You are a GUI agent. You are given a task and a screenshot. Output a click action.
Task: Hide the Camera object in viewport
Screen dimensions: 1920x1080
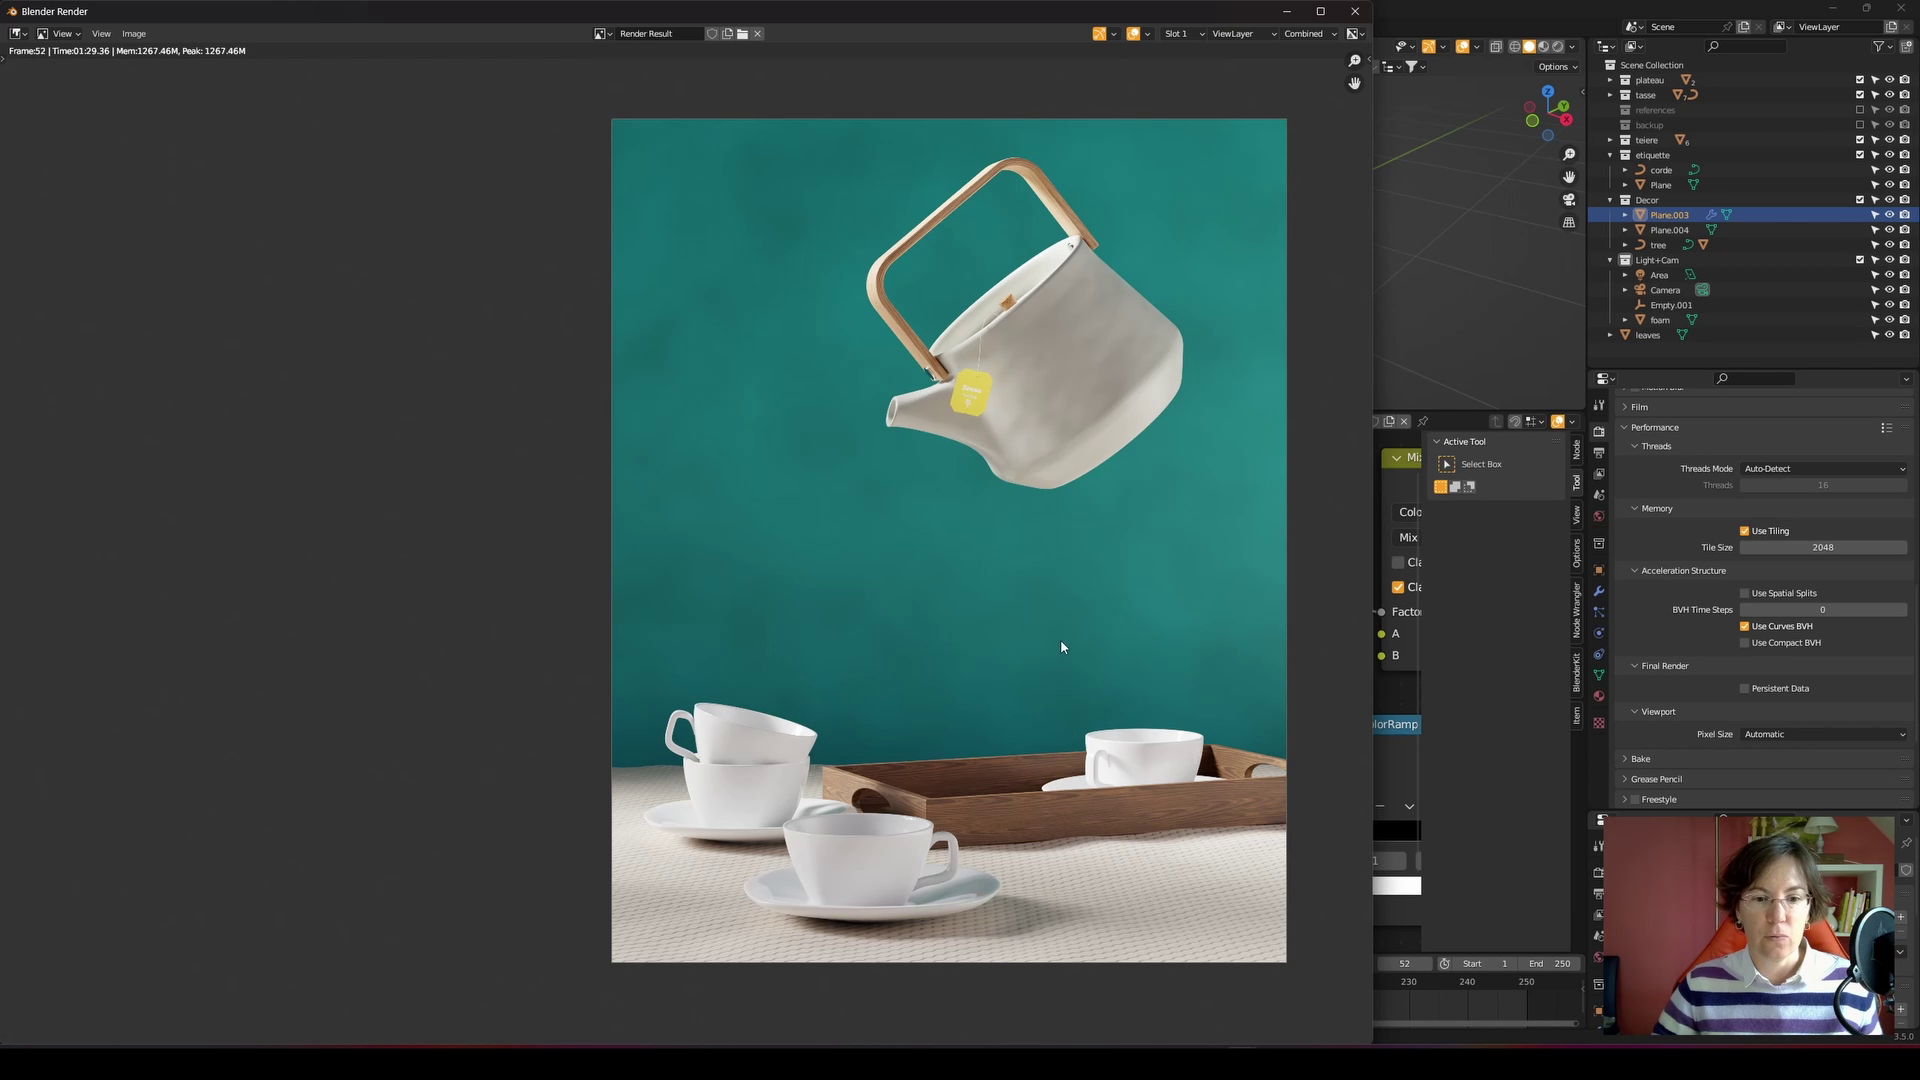point(1889,290)
